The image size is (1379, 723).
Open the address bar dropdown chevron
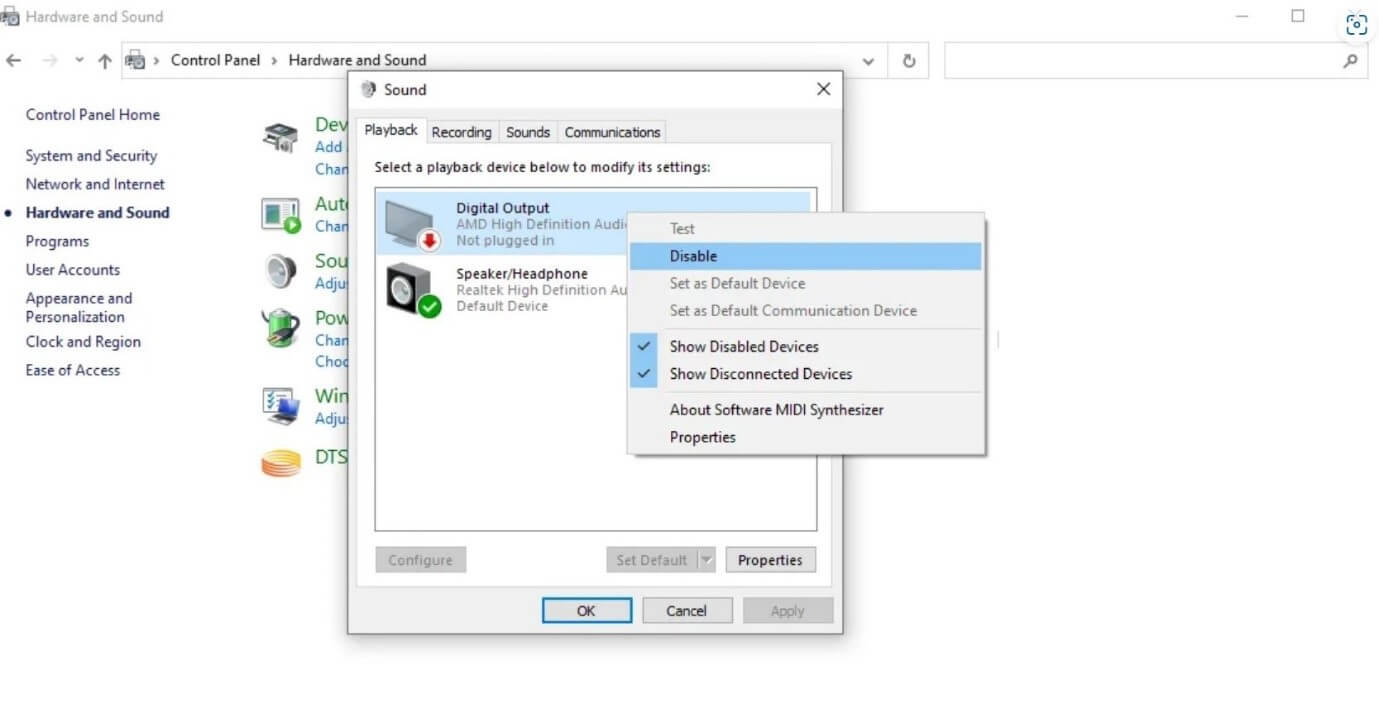(x=868, y=61)
